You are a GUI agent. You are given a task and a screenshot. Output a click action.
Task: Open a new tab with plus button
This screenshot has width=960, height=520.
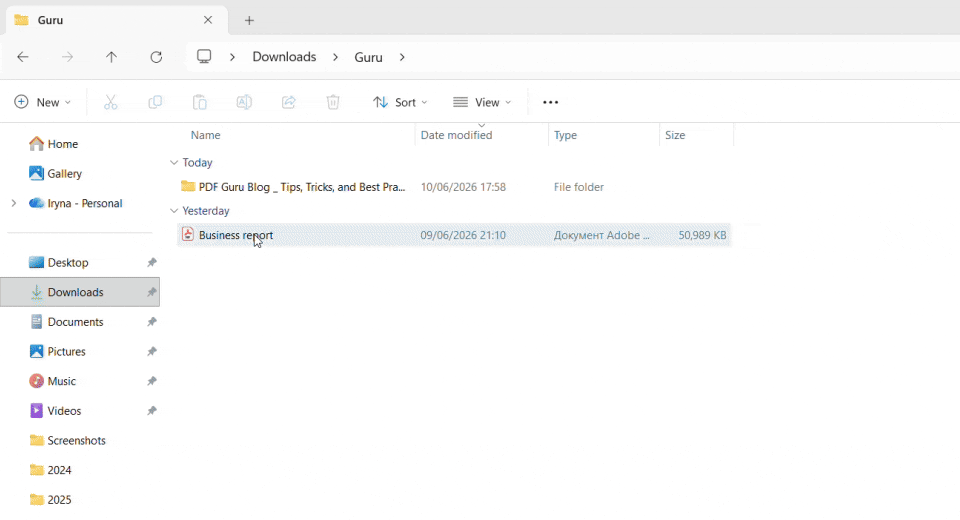pos(249,20)
